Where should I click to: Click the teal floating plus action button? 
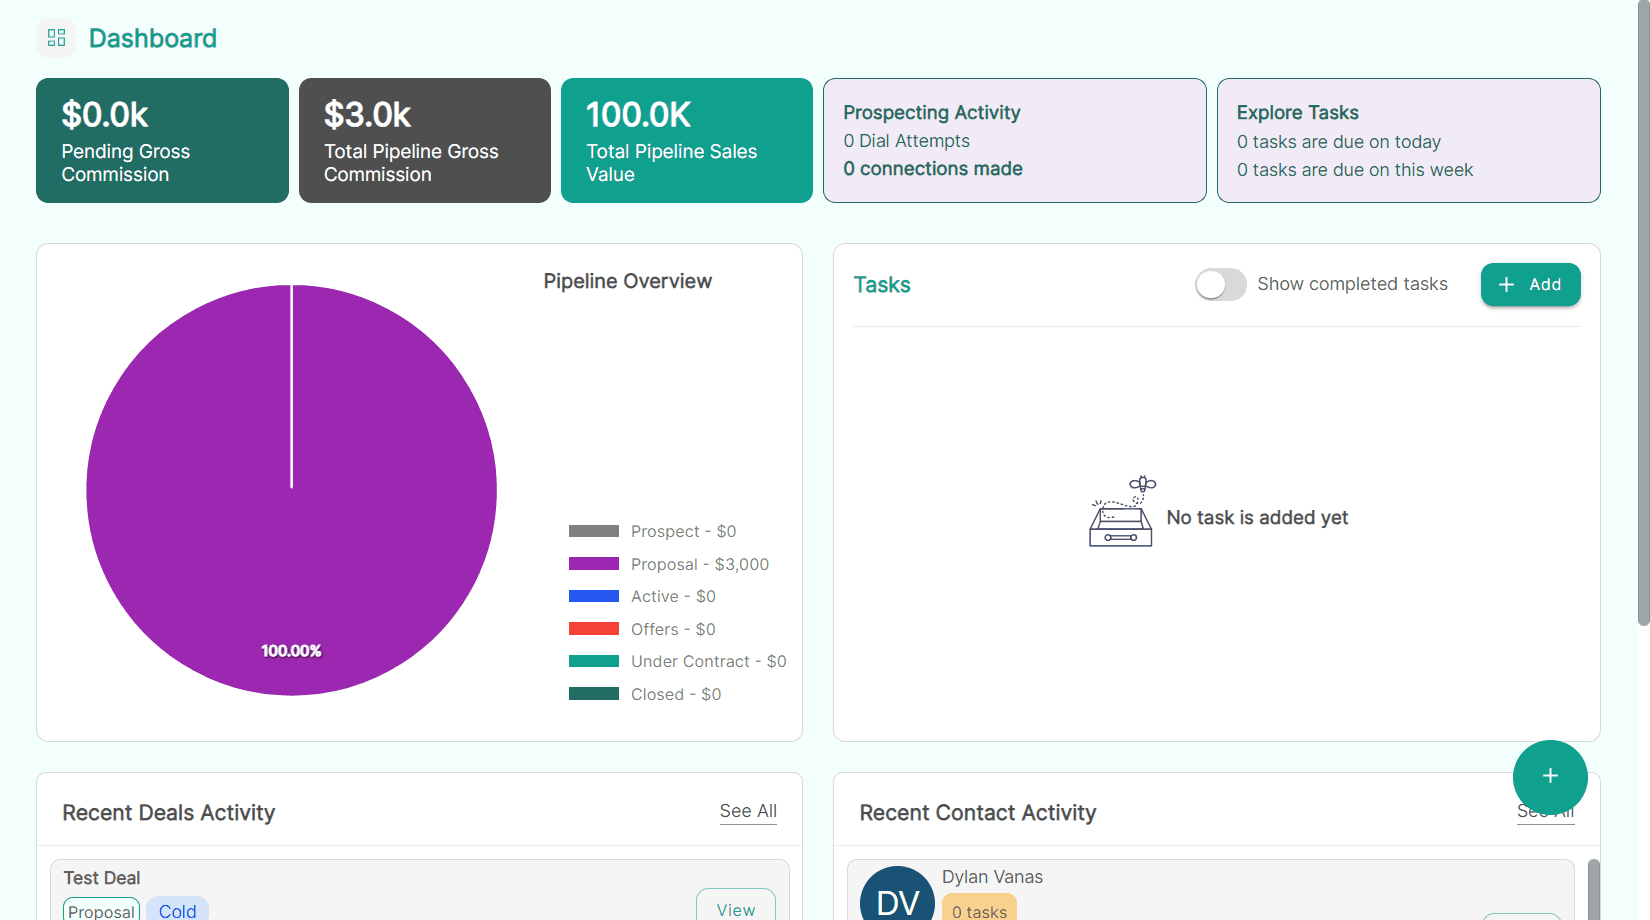(1550, 777)
